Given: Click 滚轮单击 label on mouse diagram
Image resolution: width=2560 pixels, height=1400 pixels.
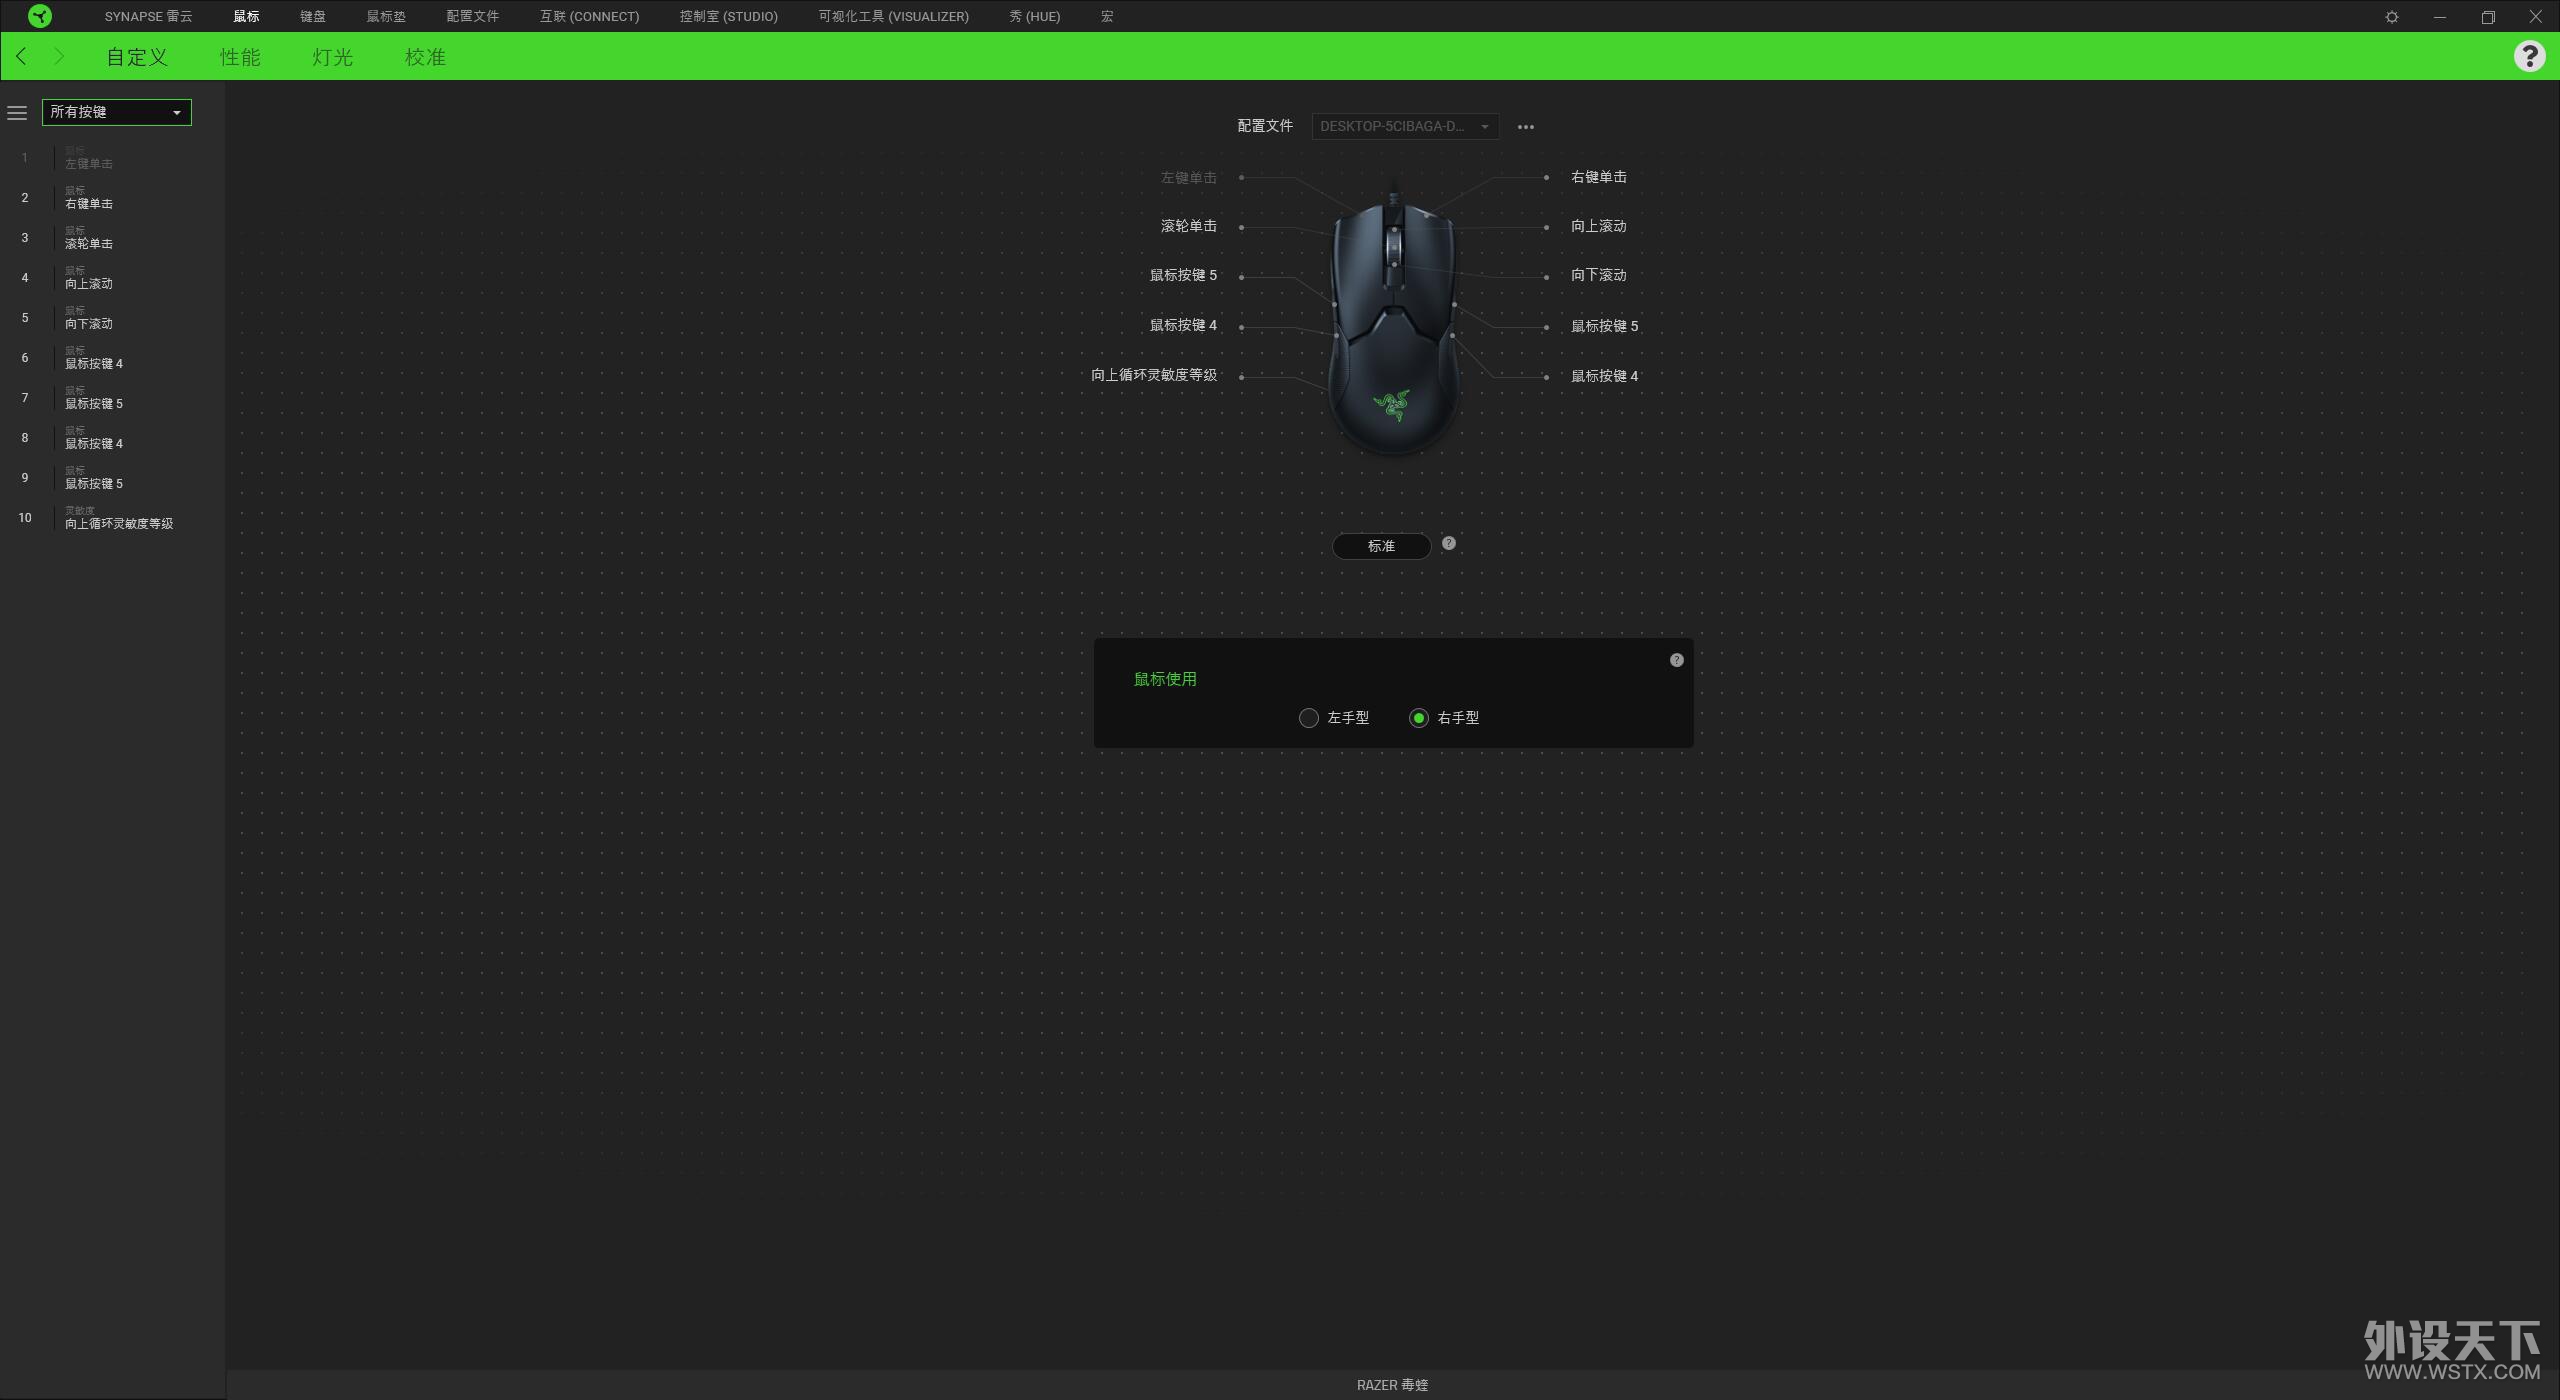Looking at the screenshot, I should coord(1188,226).
